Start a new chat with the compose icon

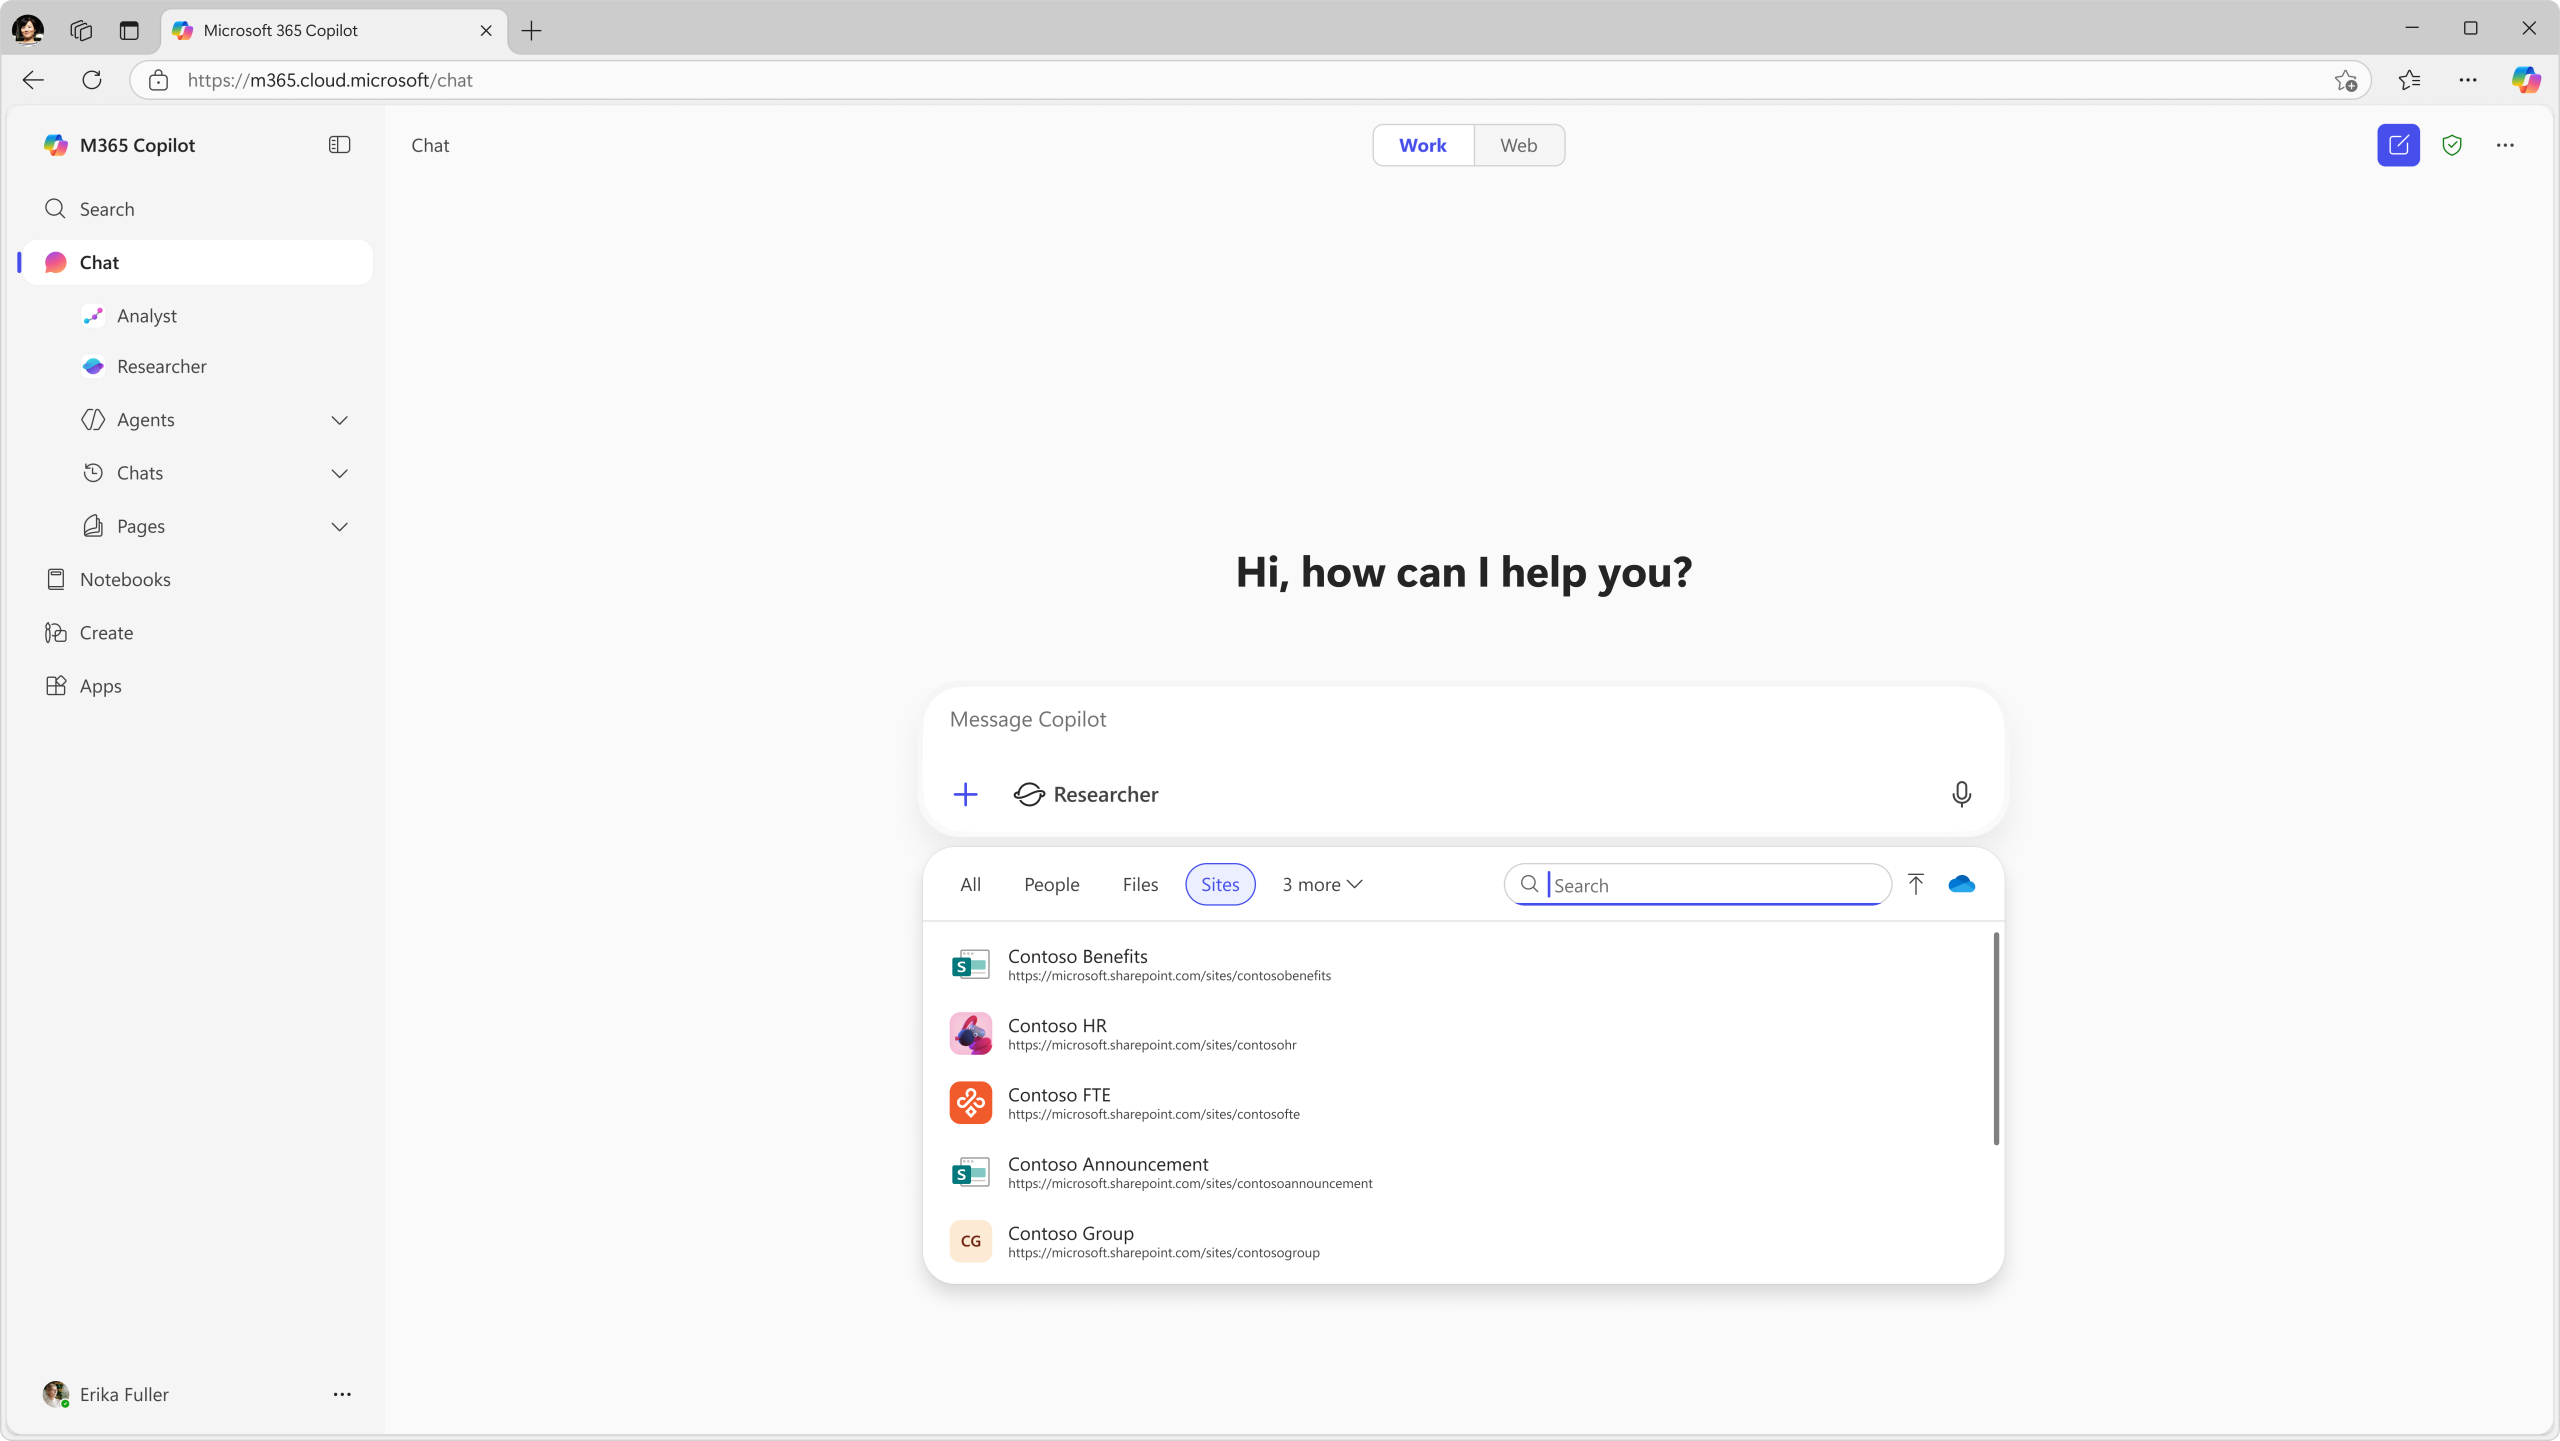tap(2398, 145)
